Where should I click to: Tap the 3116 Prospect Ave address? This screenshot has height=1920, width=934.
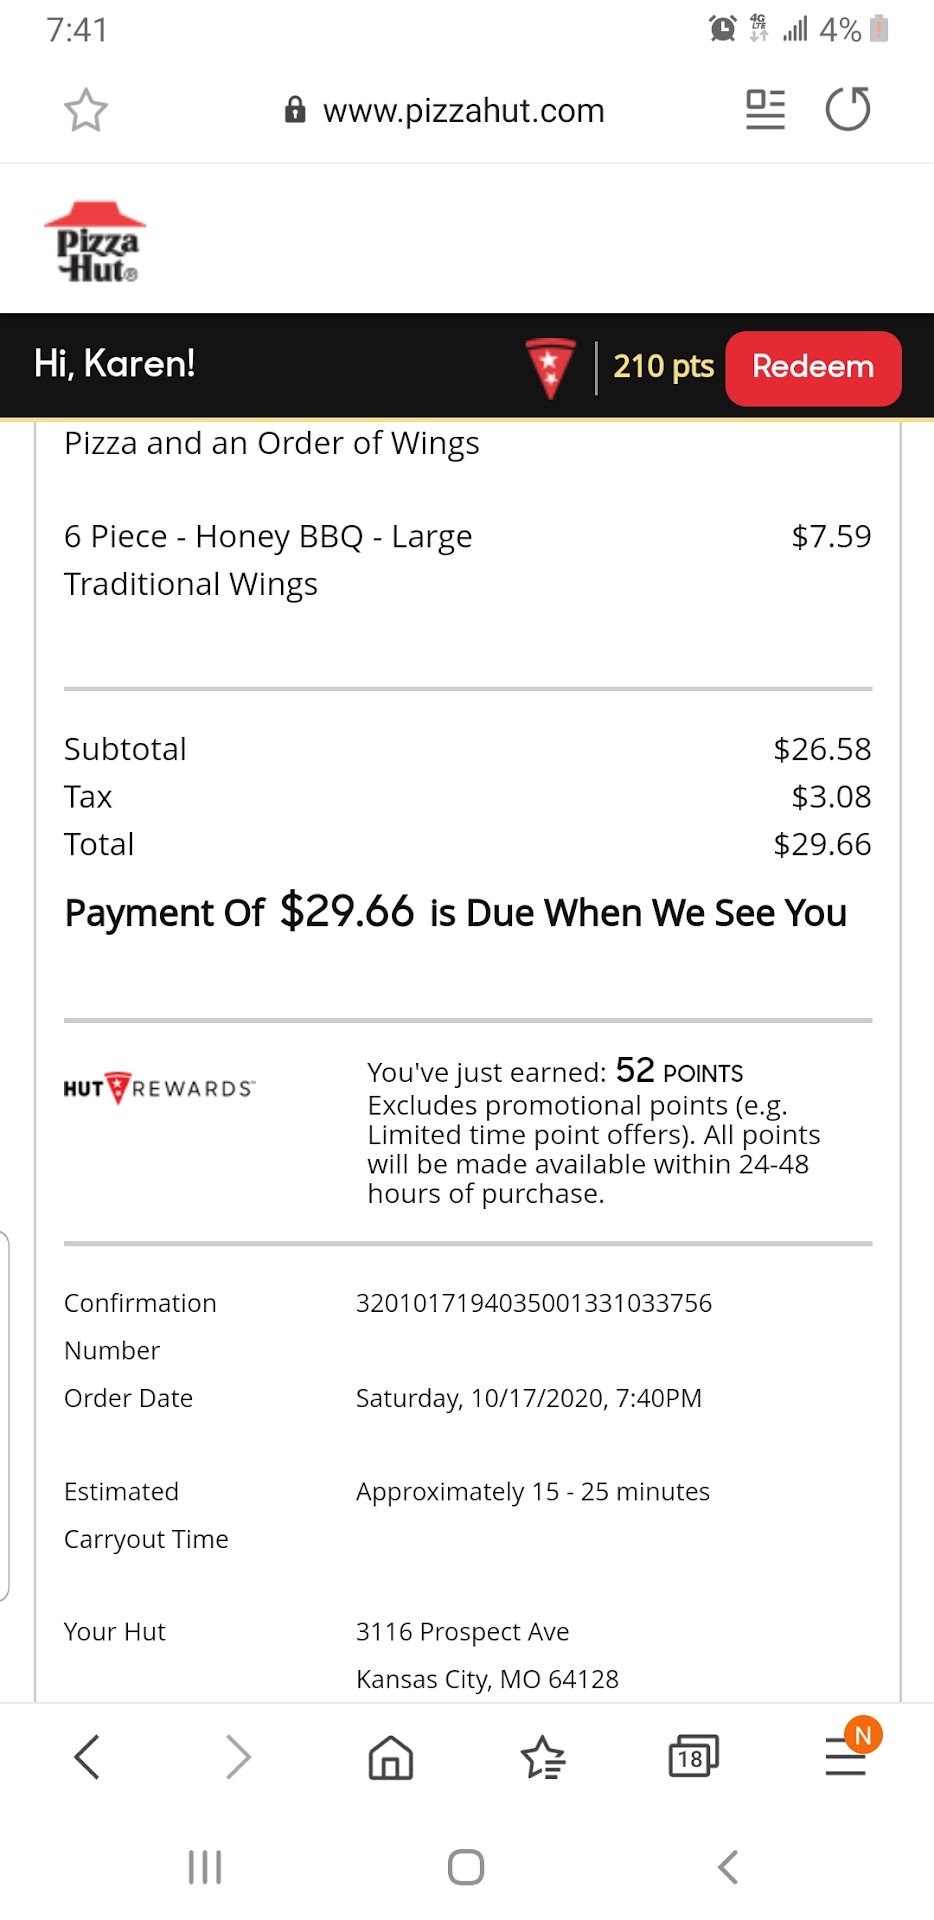pyautogui.click(x=462, y=1632)
